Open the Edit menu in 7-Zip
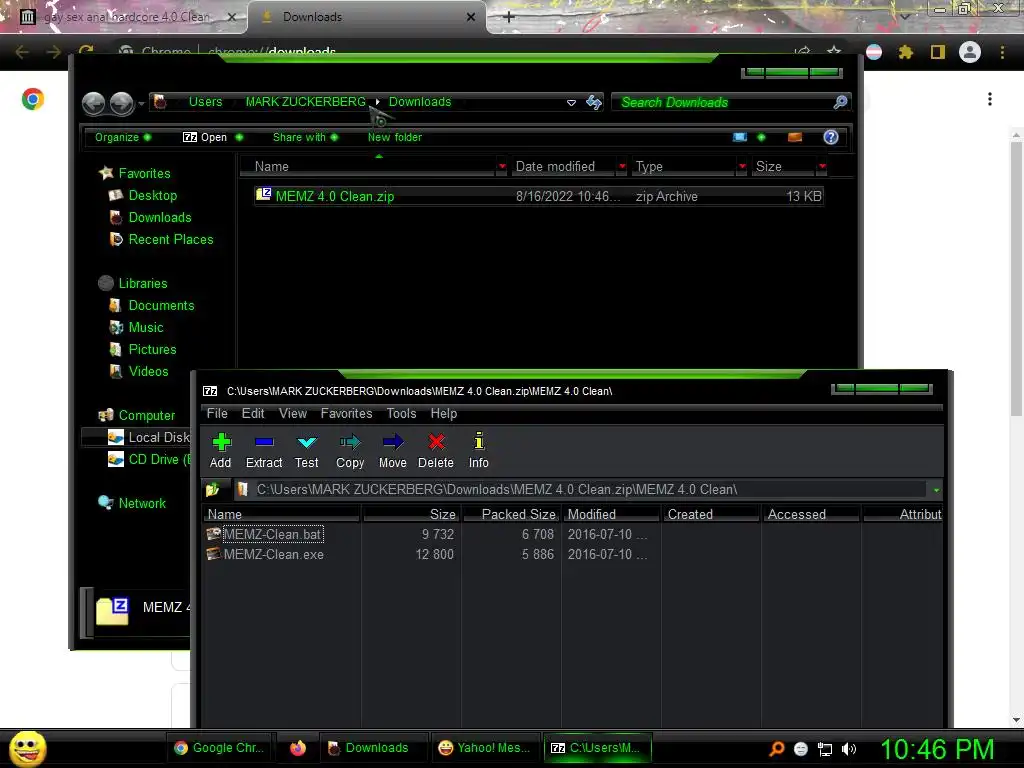This screenshot has height=768, width=1024. click(x=253, y=413)
